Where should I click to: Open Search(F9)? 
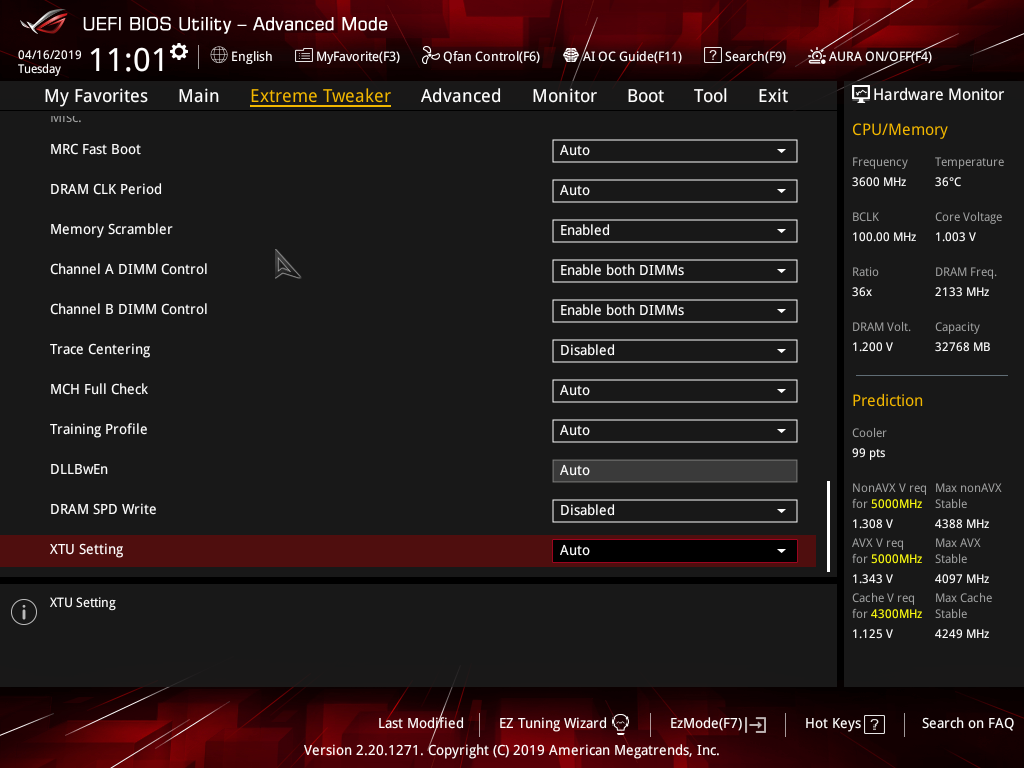tap(745, 56)
